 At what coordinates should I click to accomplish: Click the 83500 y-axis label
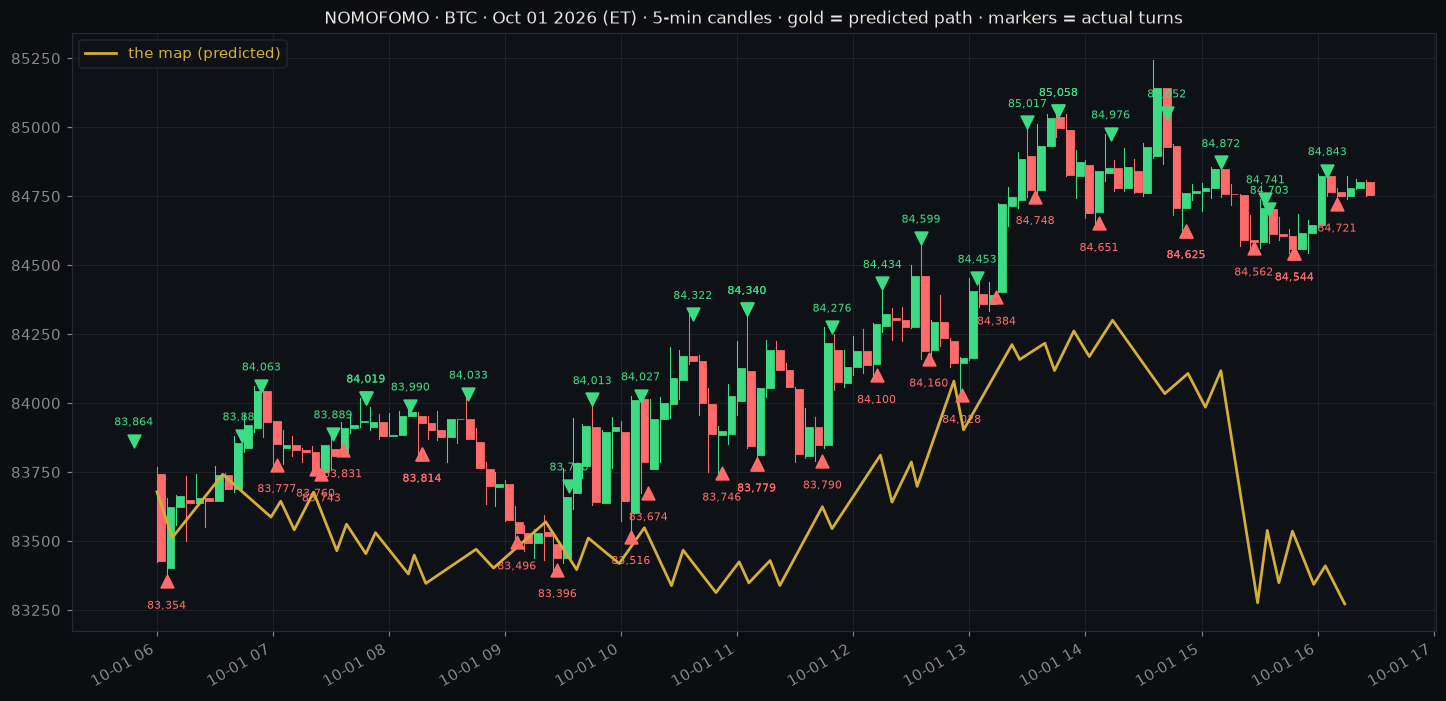coord(37,541)
